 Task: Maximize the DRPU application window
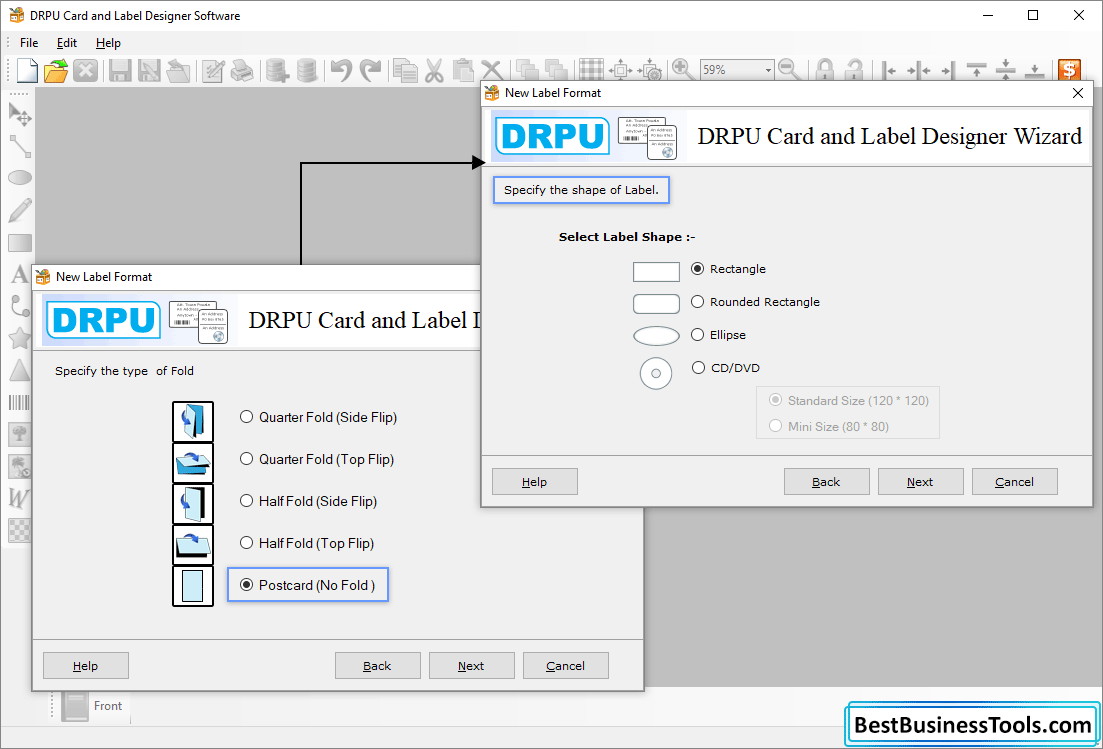pos(1033,15)
